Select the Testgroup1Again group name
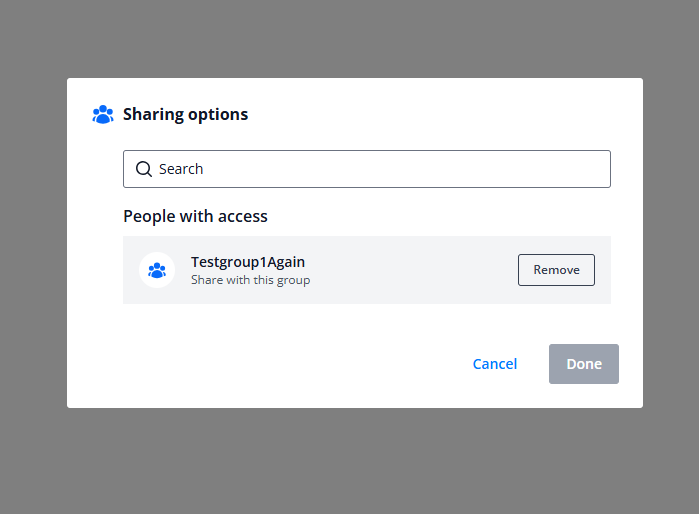The width and height of the screenshot is (699, 514). pos(248,262)
